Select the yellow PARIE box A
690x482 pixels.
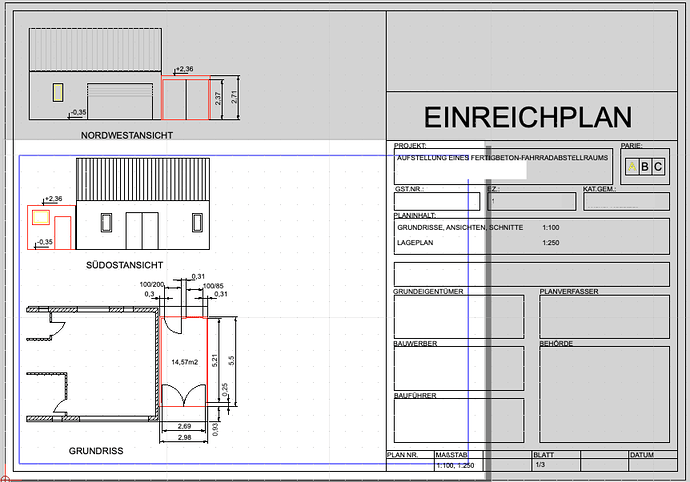pyautogui.click(x=632, y=167)
